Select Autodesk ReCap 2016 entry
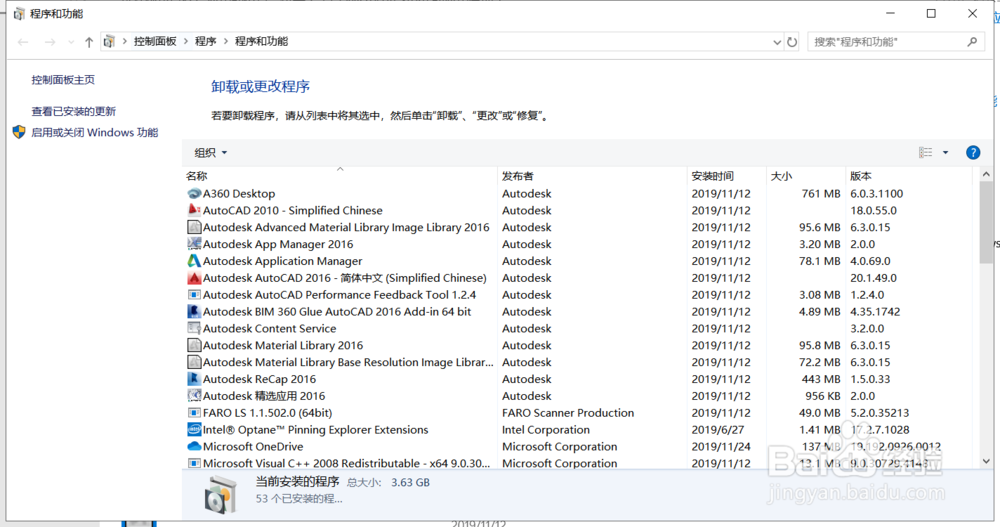Image resolution: width=1000 pixels, height=527 pixels. pos(259,379)
